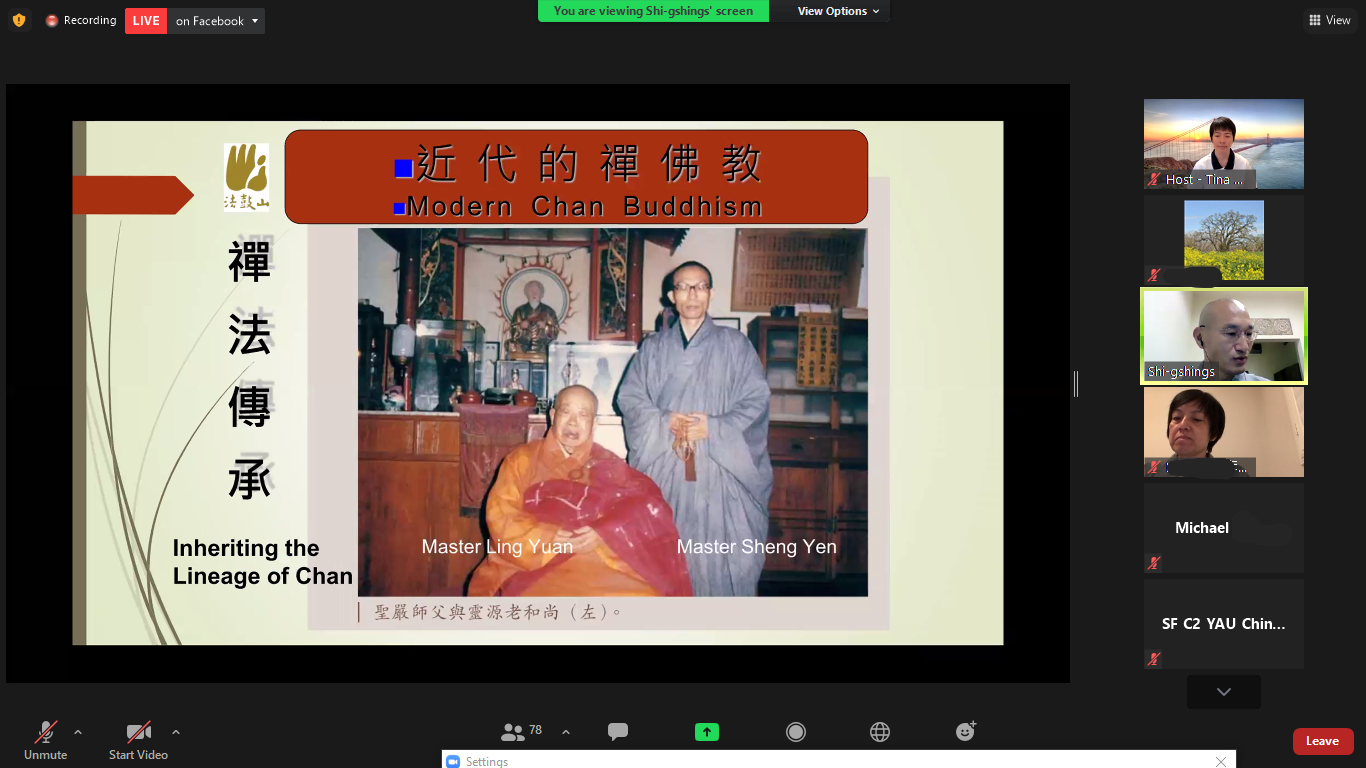Viewport: 1366px width, 768px height.
Task: Click the Dharma Drum Mountain logo on slide
Action: tap(246, 177)
